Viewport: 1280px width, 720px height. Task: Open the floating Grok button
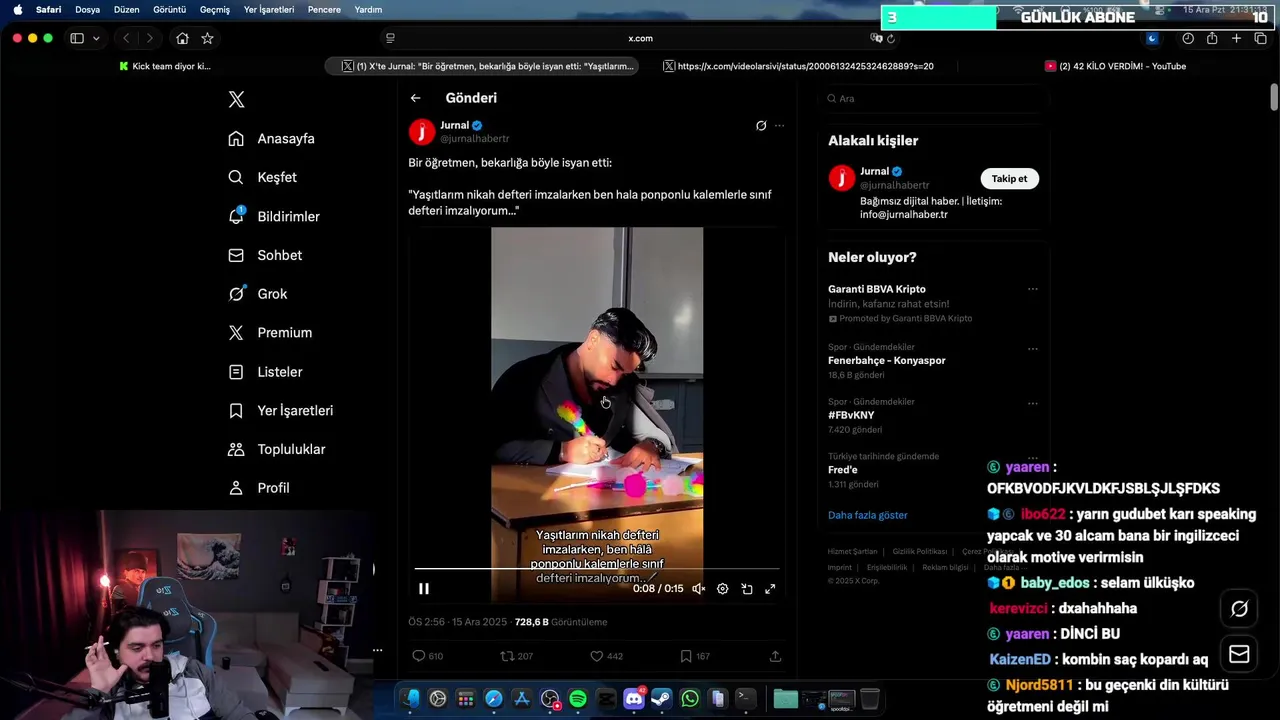click(1239, 609)
